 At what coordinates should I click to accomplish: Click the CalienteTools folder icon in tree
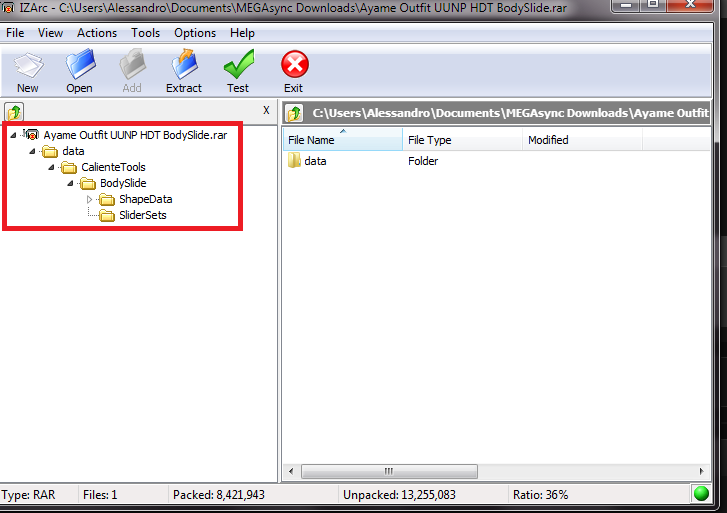point(69,167)
